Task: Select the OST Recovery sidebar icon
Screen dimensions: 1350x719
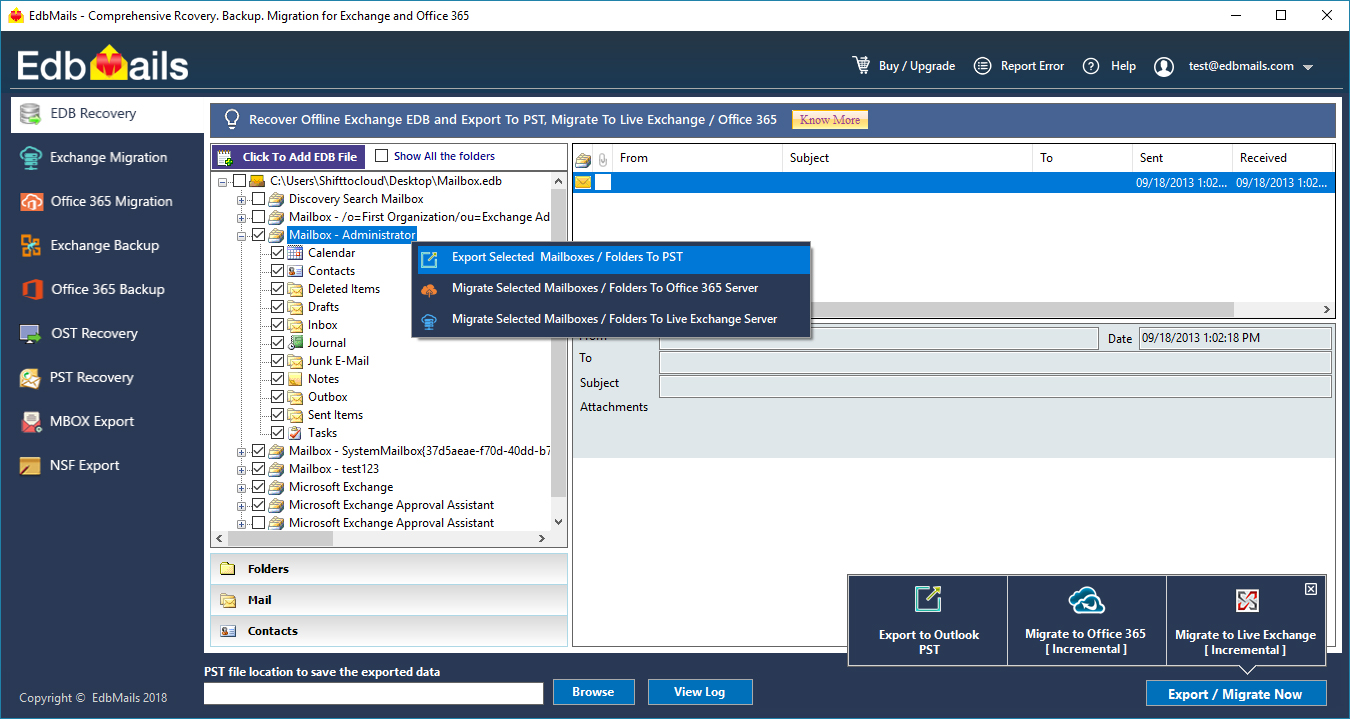Action: point(29,333)
